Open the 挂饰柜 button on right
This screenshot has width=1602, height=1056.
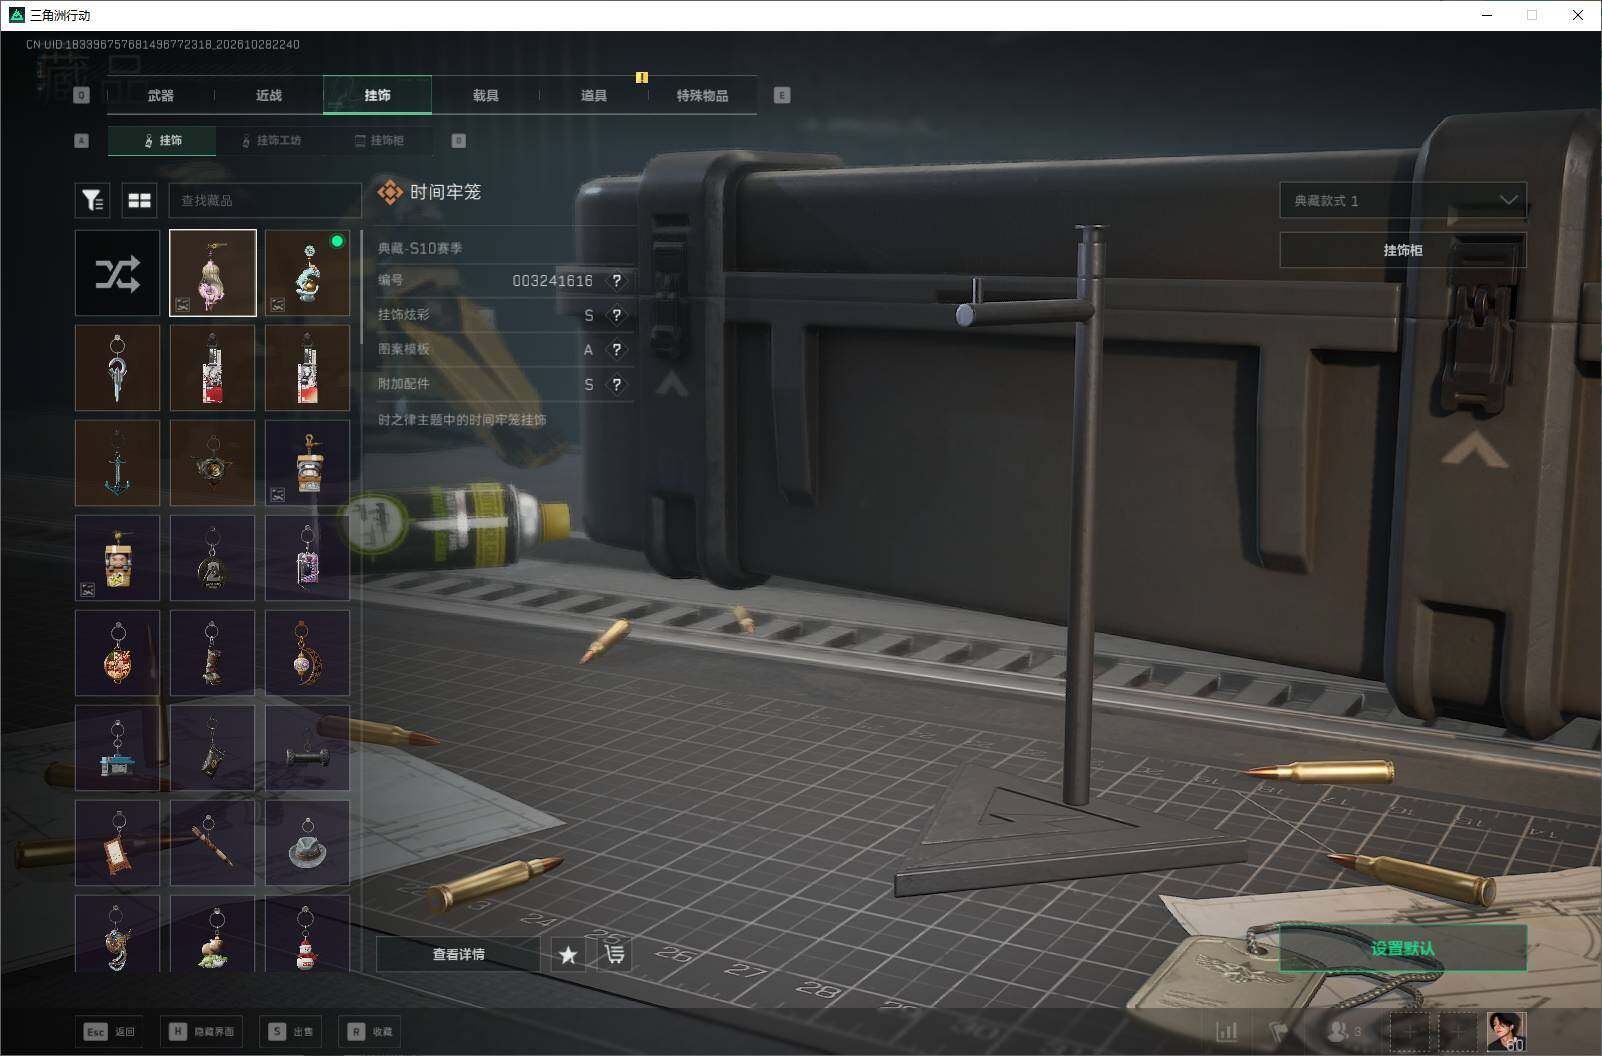1403,250
